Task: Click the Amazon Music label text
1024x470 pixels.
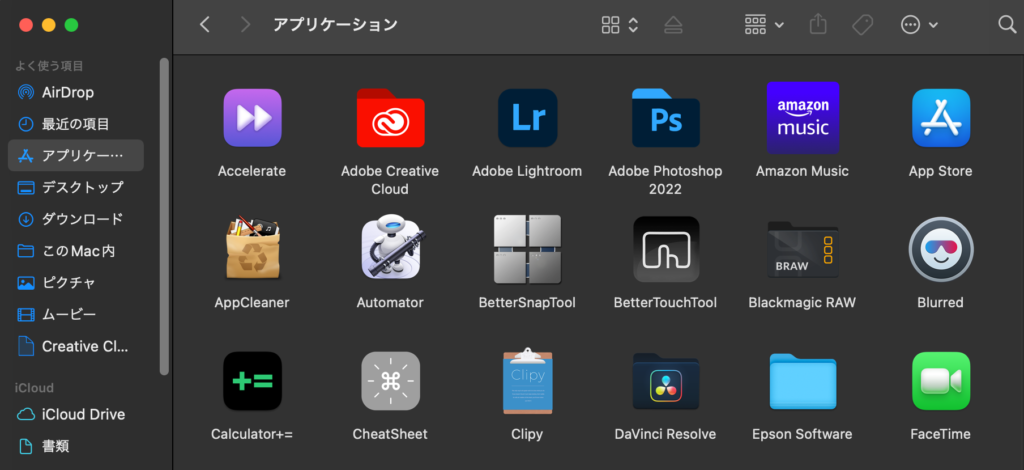Action: click(x=803, y=172)
